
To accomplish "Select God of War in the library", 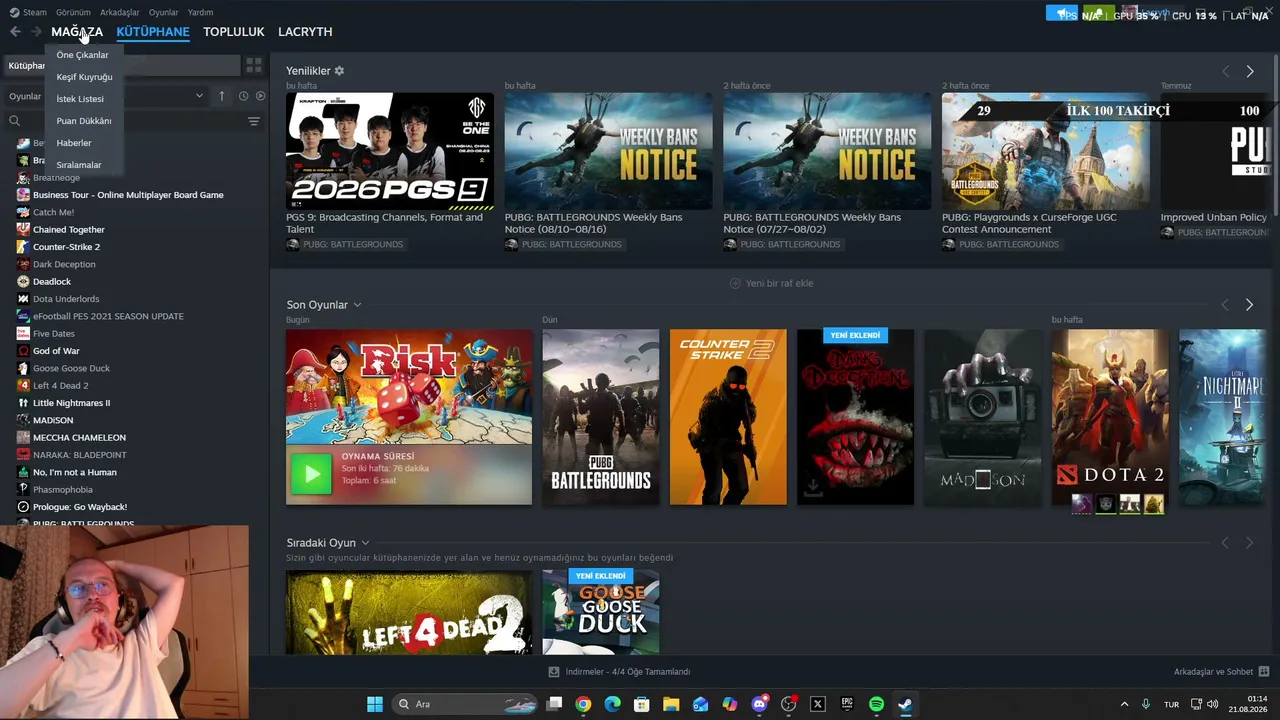I will click(x=56, y=351).
